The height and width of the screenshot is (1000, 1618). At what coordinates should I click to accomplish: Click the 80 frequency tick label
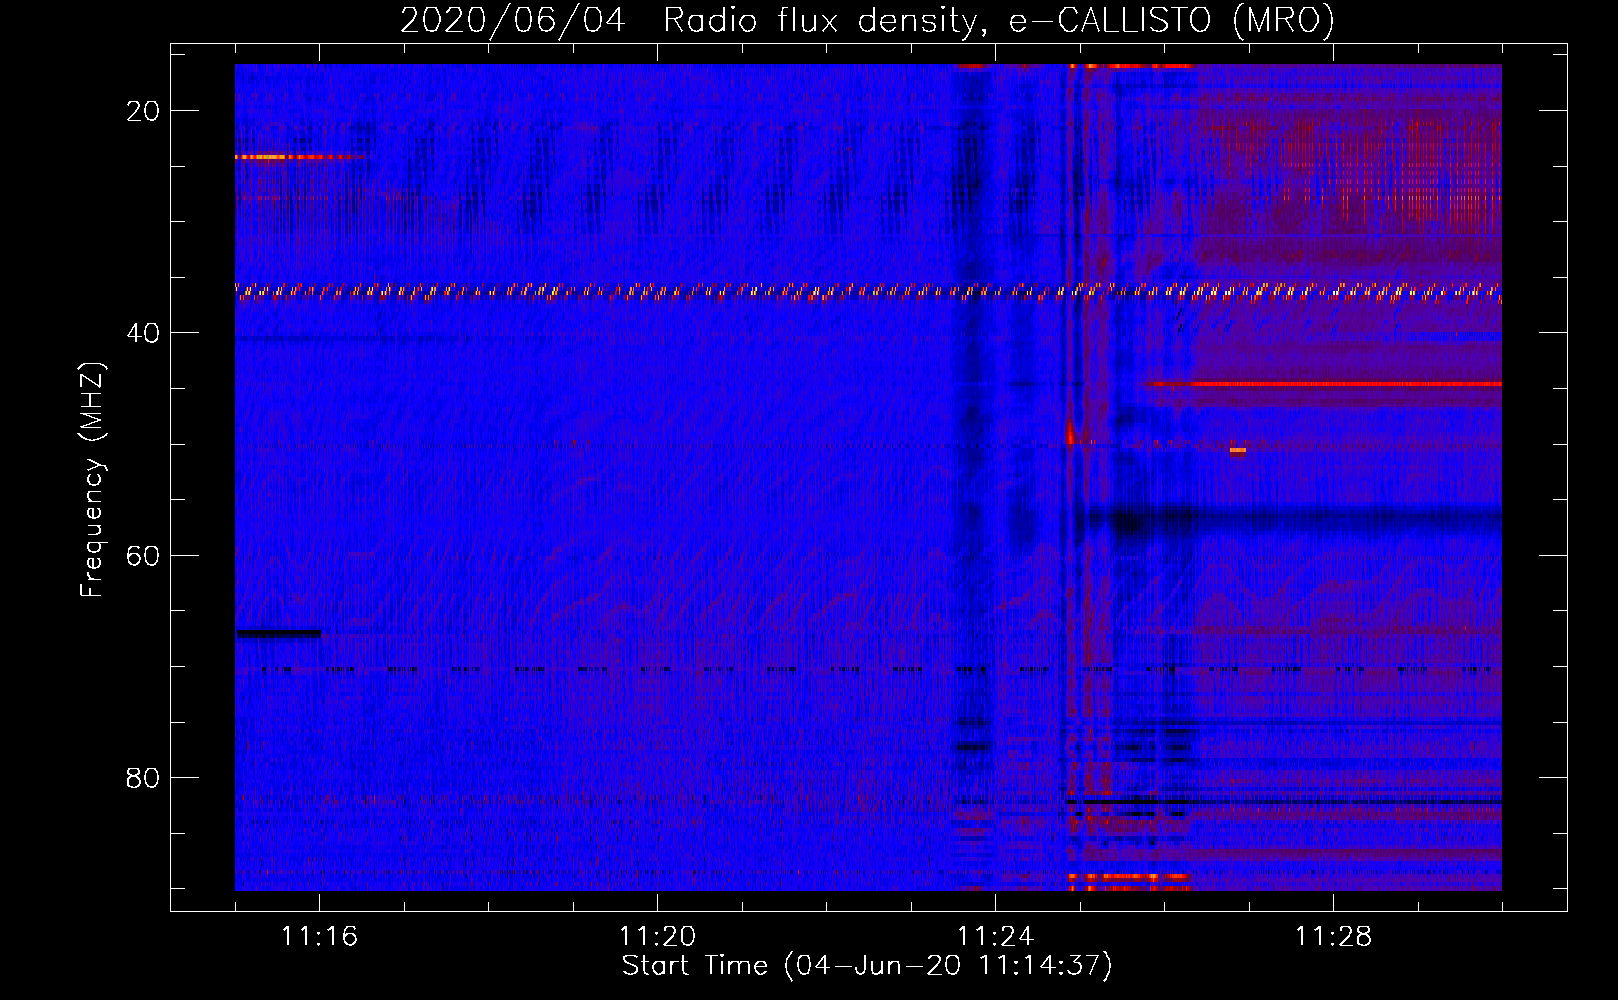[143, 778]
